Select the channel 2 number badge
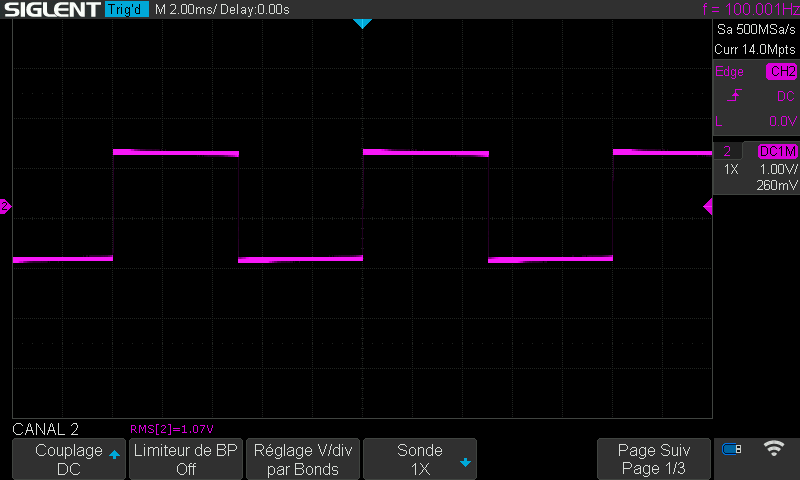Viewport: 800px width, 480px height. coord(727,151)
